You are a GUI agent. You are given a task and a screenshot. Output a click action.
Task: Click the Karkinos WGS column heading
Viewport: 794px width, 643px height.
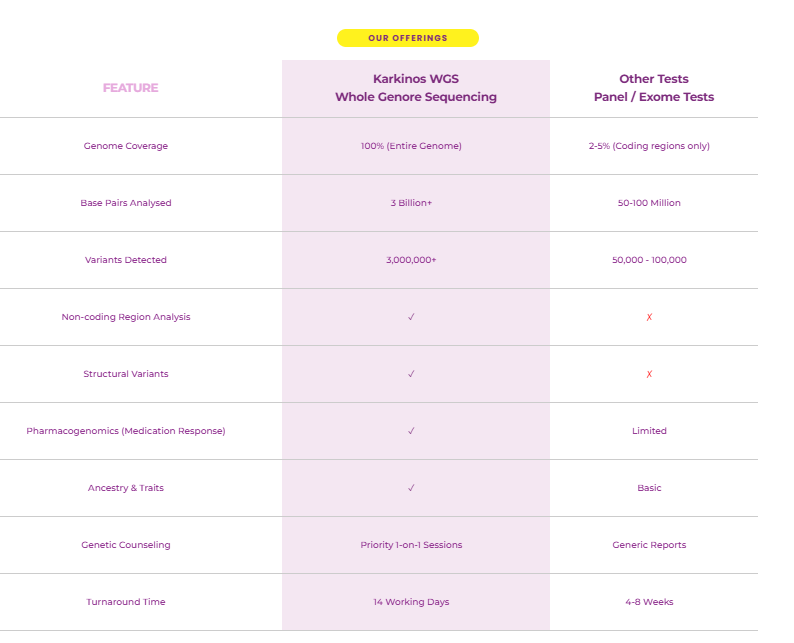[415, 88]
